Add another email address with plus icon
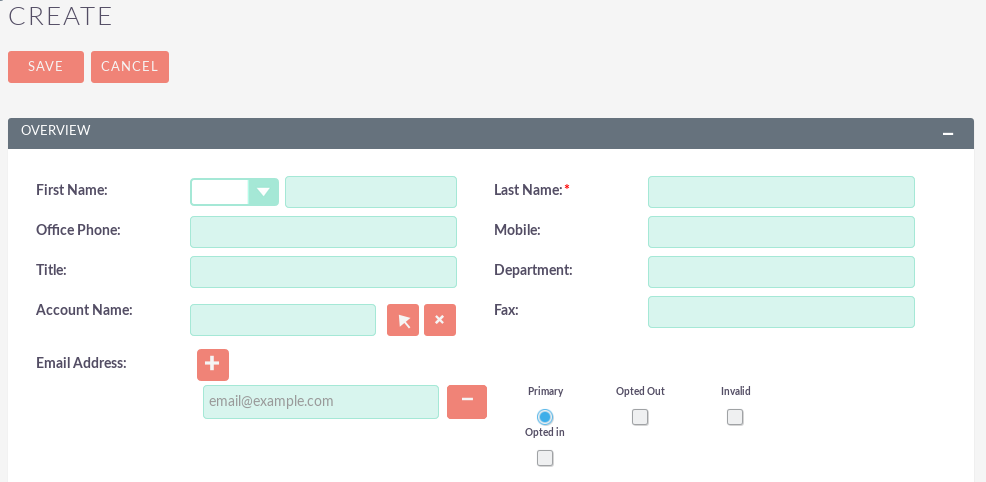 213,365
